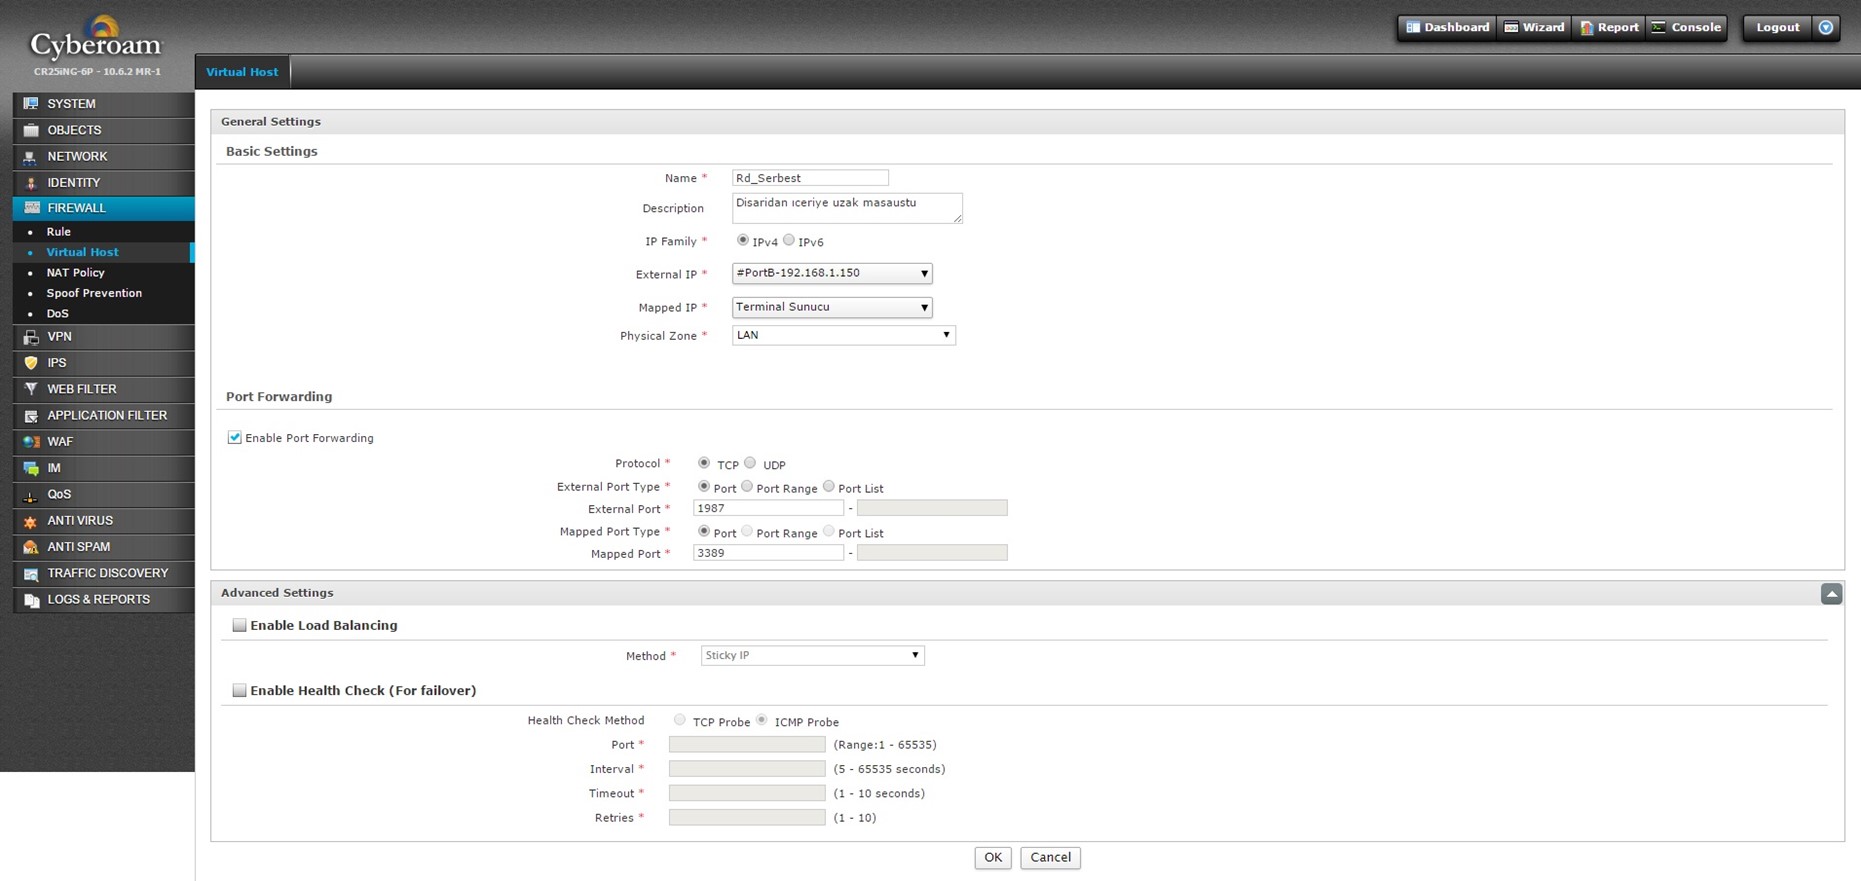Image resolution: width=1861 pixels, height=881 pixels.
Task: Open the External IP dropdown
Action: (832, 273)
